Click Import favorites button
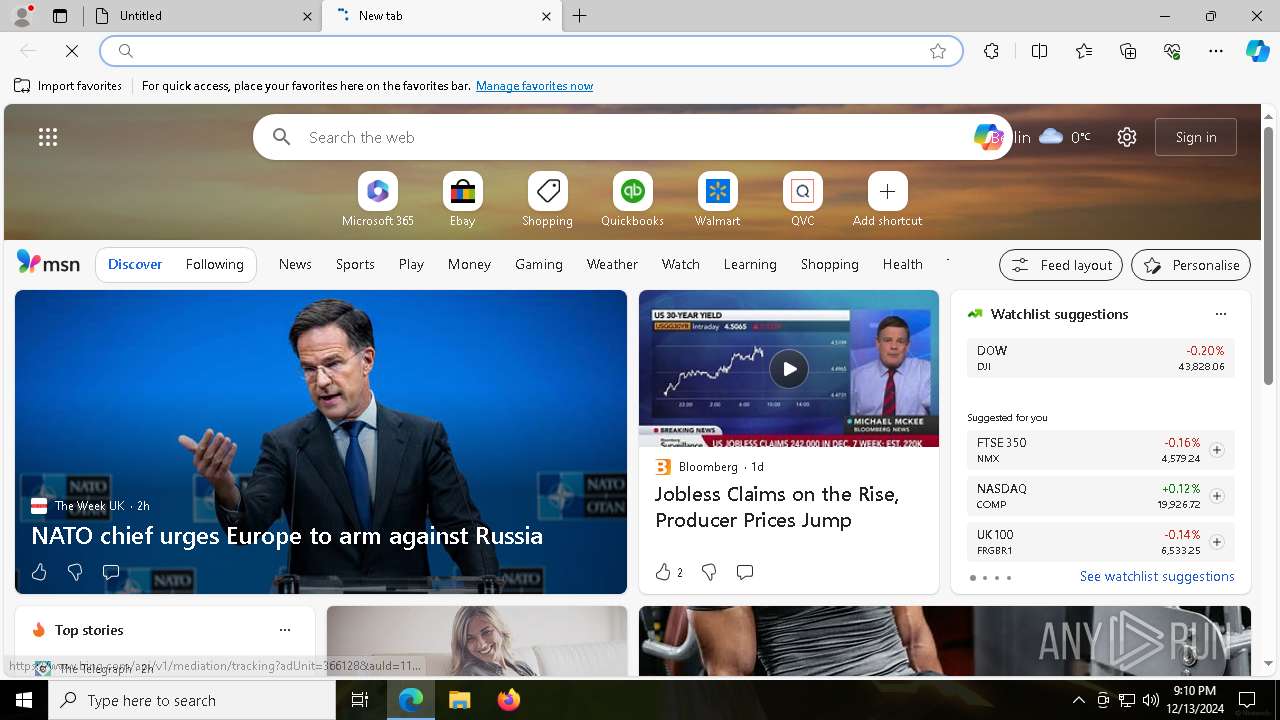Screen dimensions: 1280x720 point(68,86)
